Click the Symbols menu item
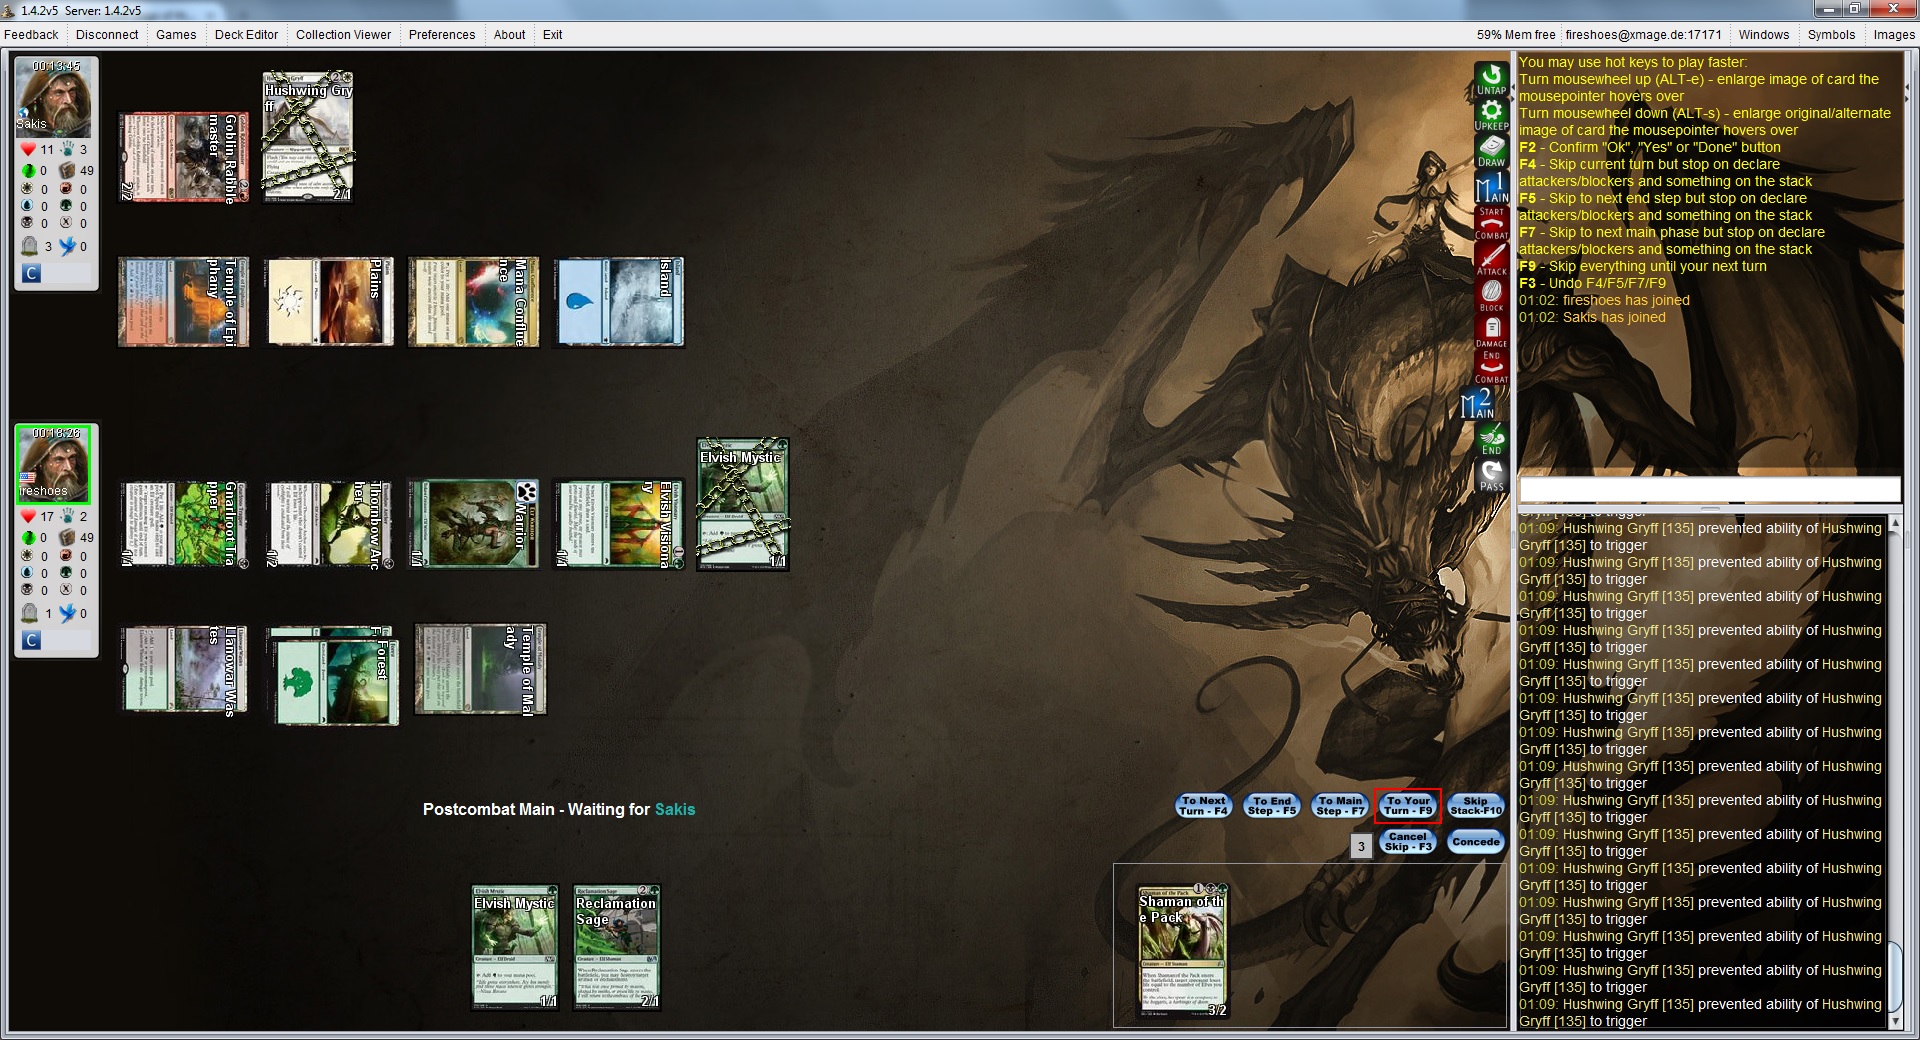Image resolution: width=1920 pixels, height=1040 pixels. click(x=1831, y=34)
